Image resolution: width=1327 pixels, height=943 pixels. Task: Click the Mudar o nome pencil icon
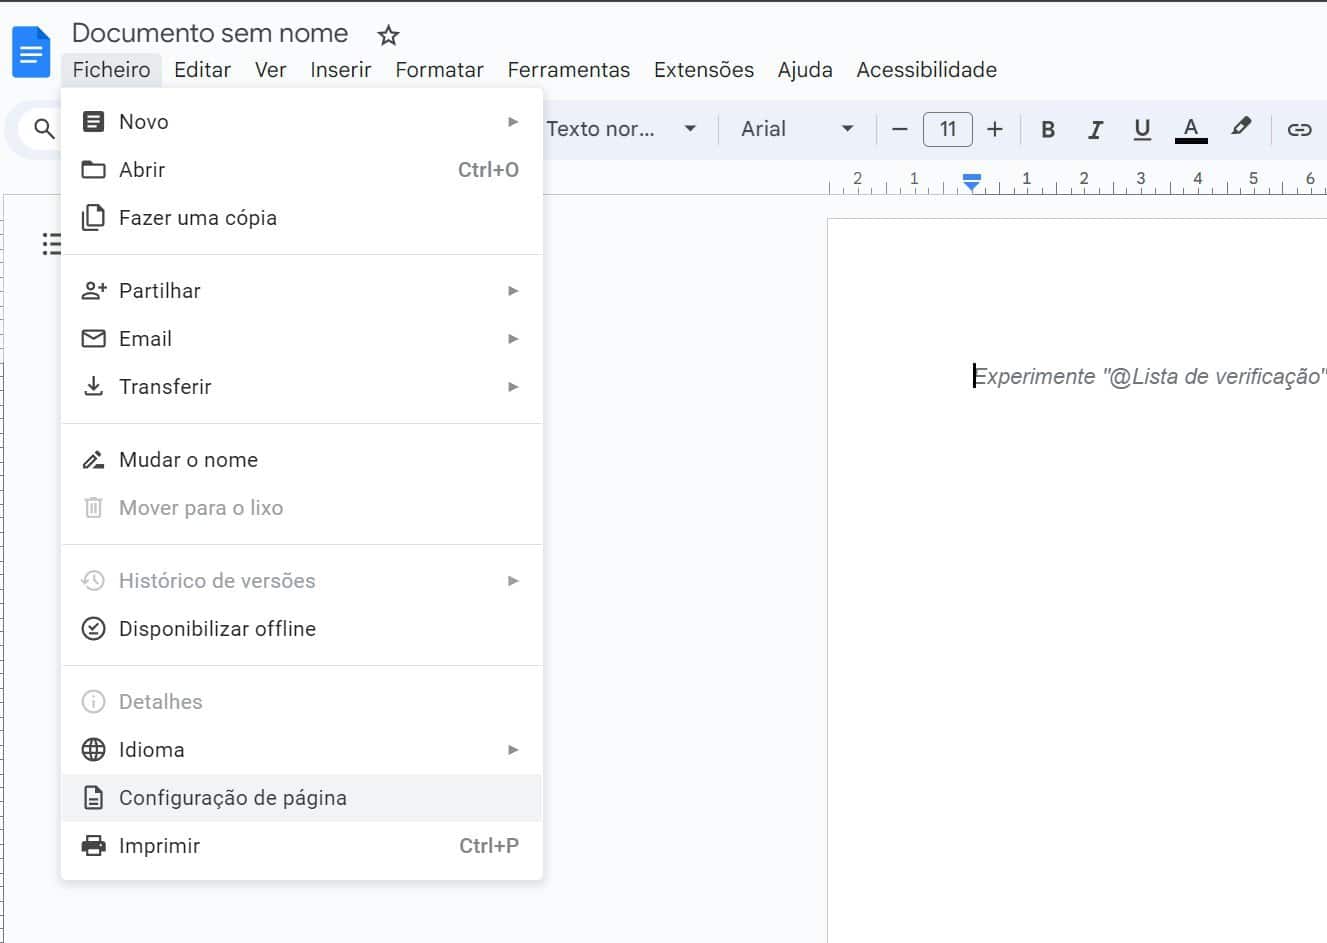click(x=93, y=460)
